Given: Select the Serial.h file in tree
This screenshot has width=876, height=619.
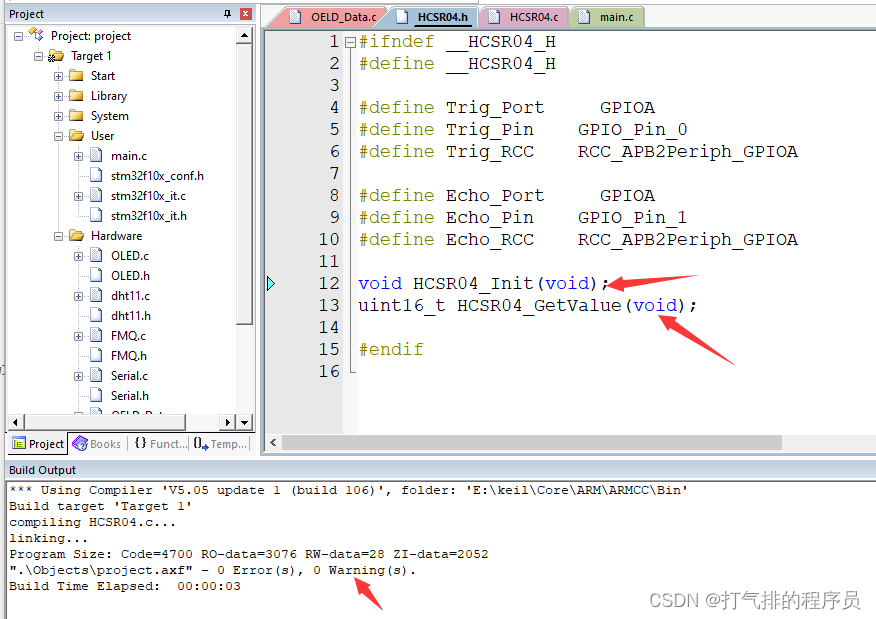Looking at the screenshot, I should (128, 395).
